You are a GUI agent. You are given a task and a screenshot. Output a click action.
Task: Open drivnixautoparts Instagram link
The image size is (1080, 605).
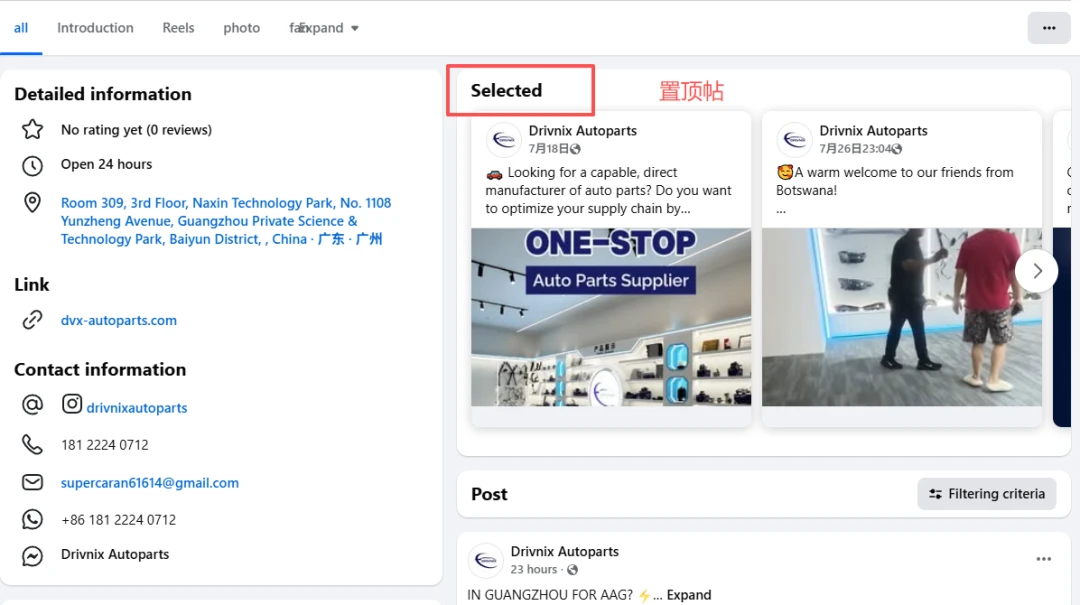(137, 408)
